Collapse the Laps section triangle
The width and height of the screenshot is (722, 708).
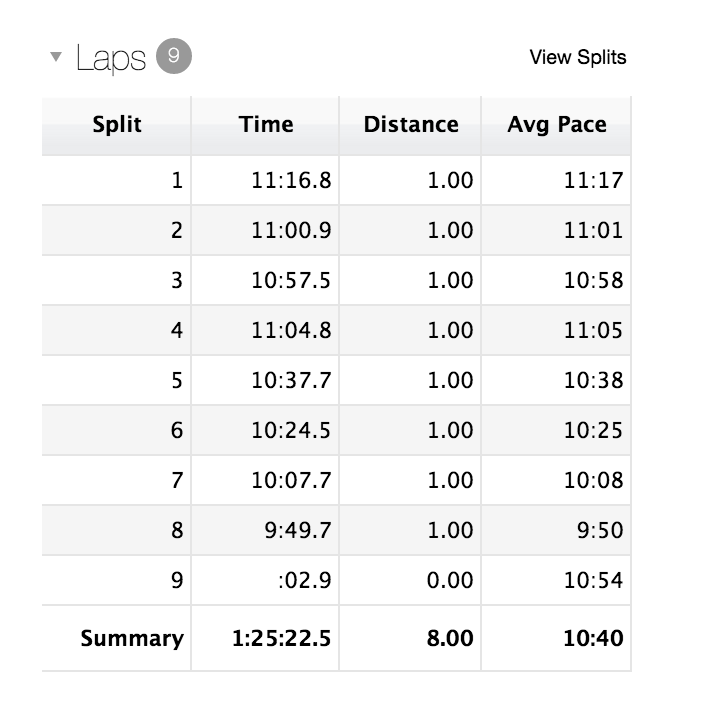click(56, 57)
